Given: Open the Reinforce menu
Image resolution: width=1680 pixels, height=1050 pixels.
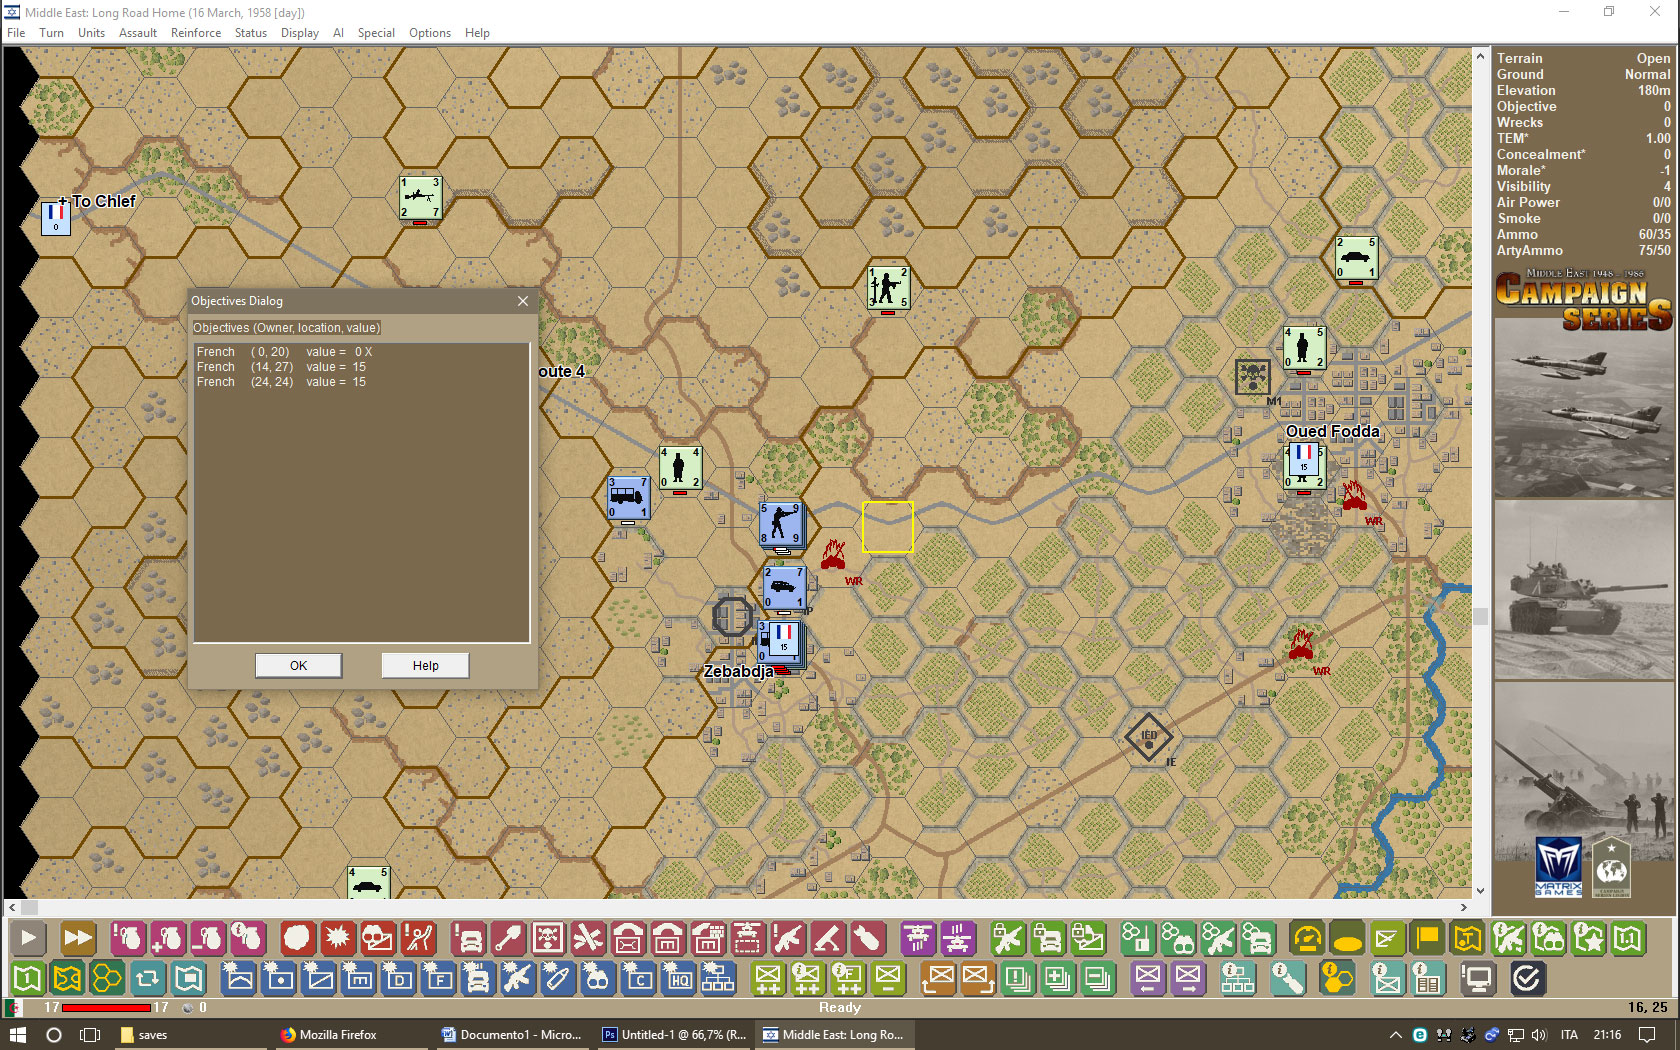Looking at the screenshot, I should coord(196,33).
